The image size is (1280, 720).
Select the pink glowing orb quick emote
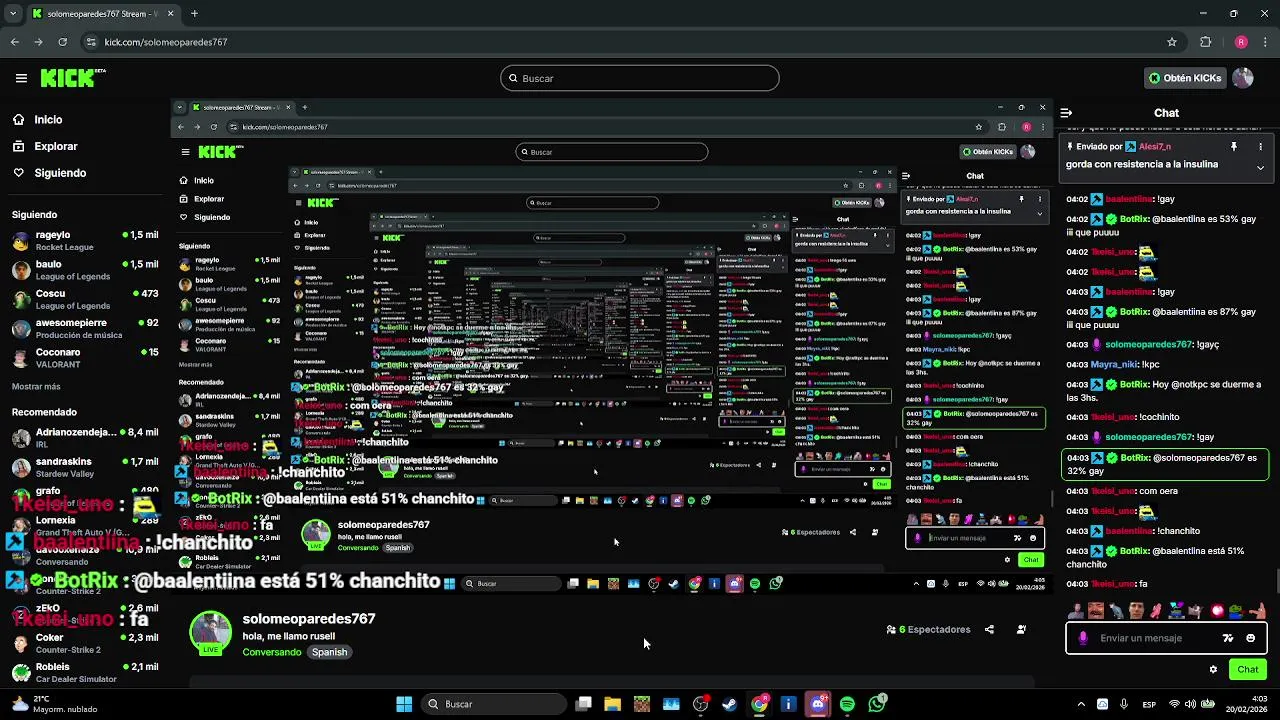pos(1218,610)
